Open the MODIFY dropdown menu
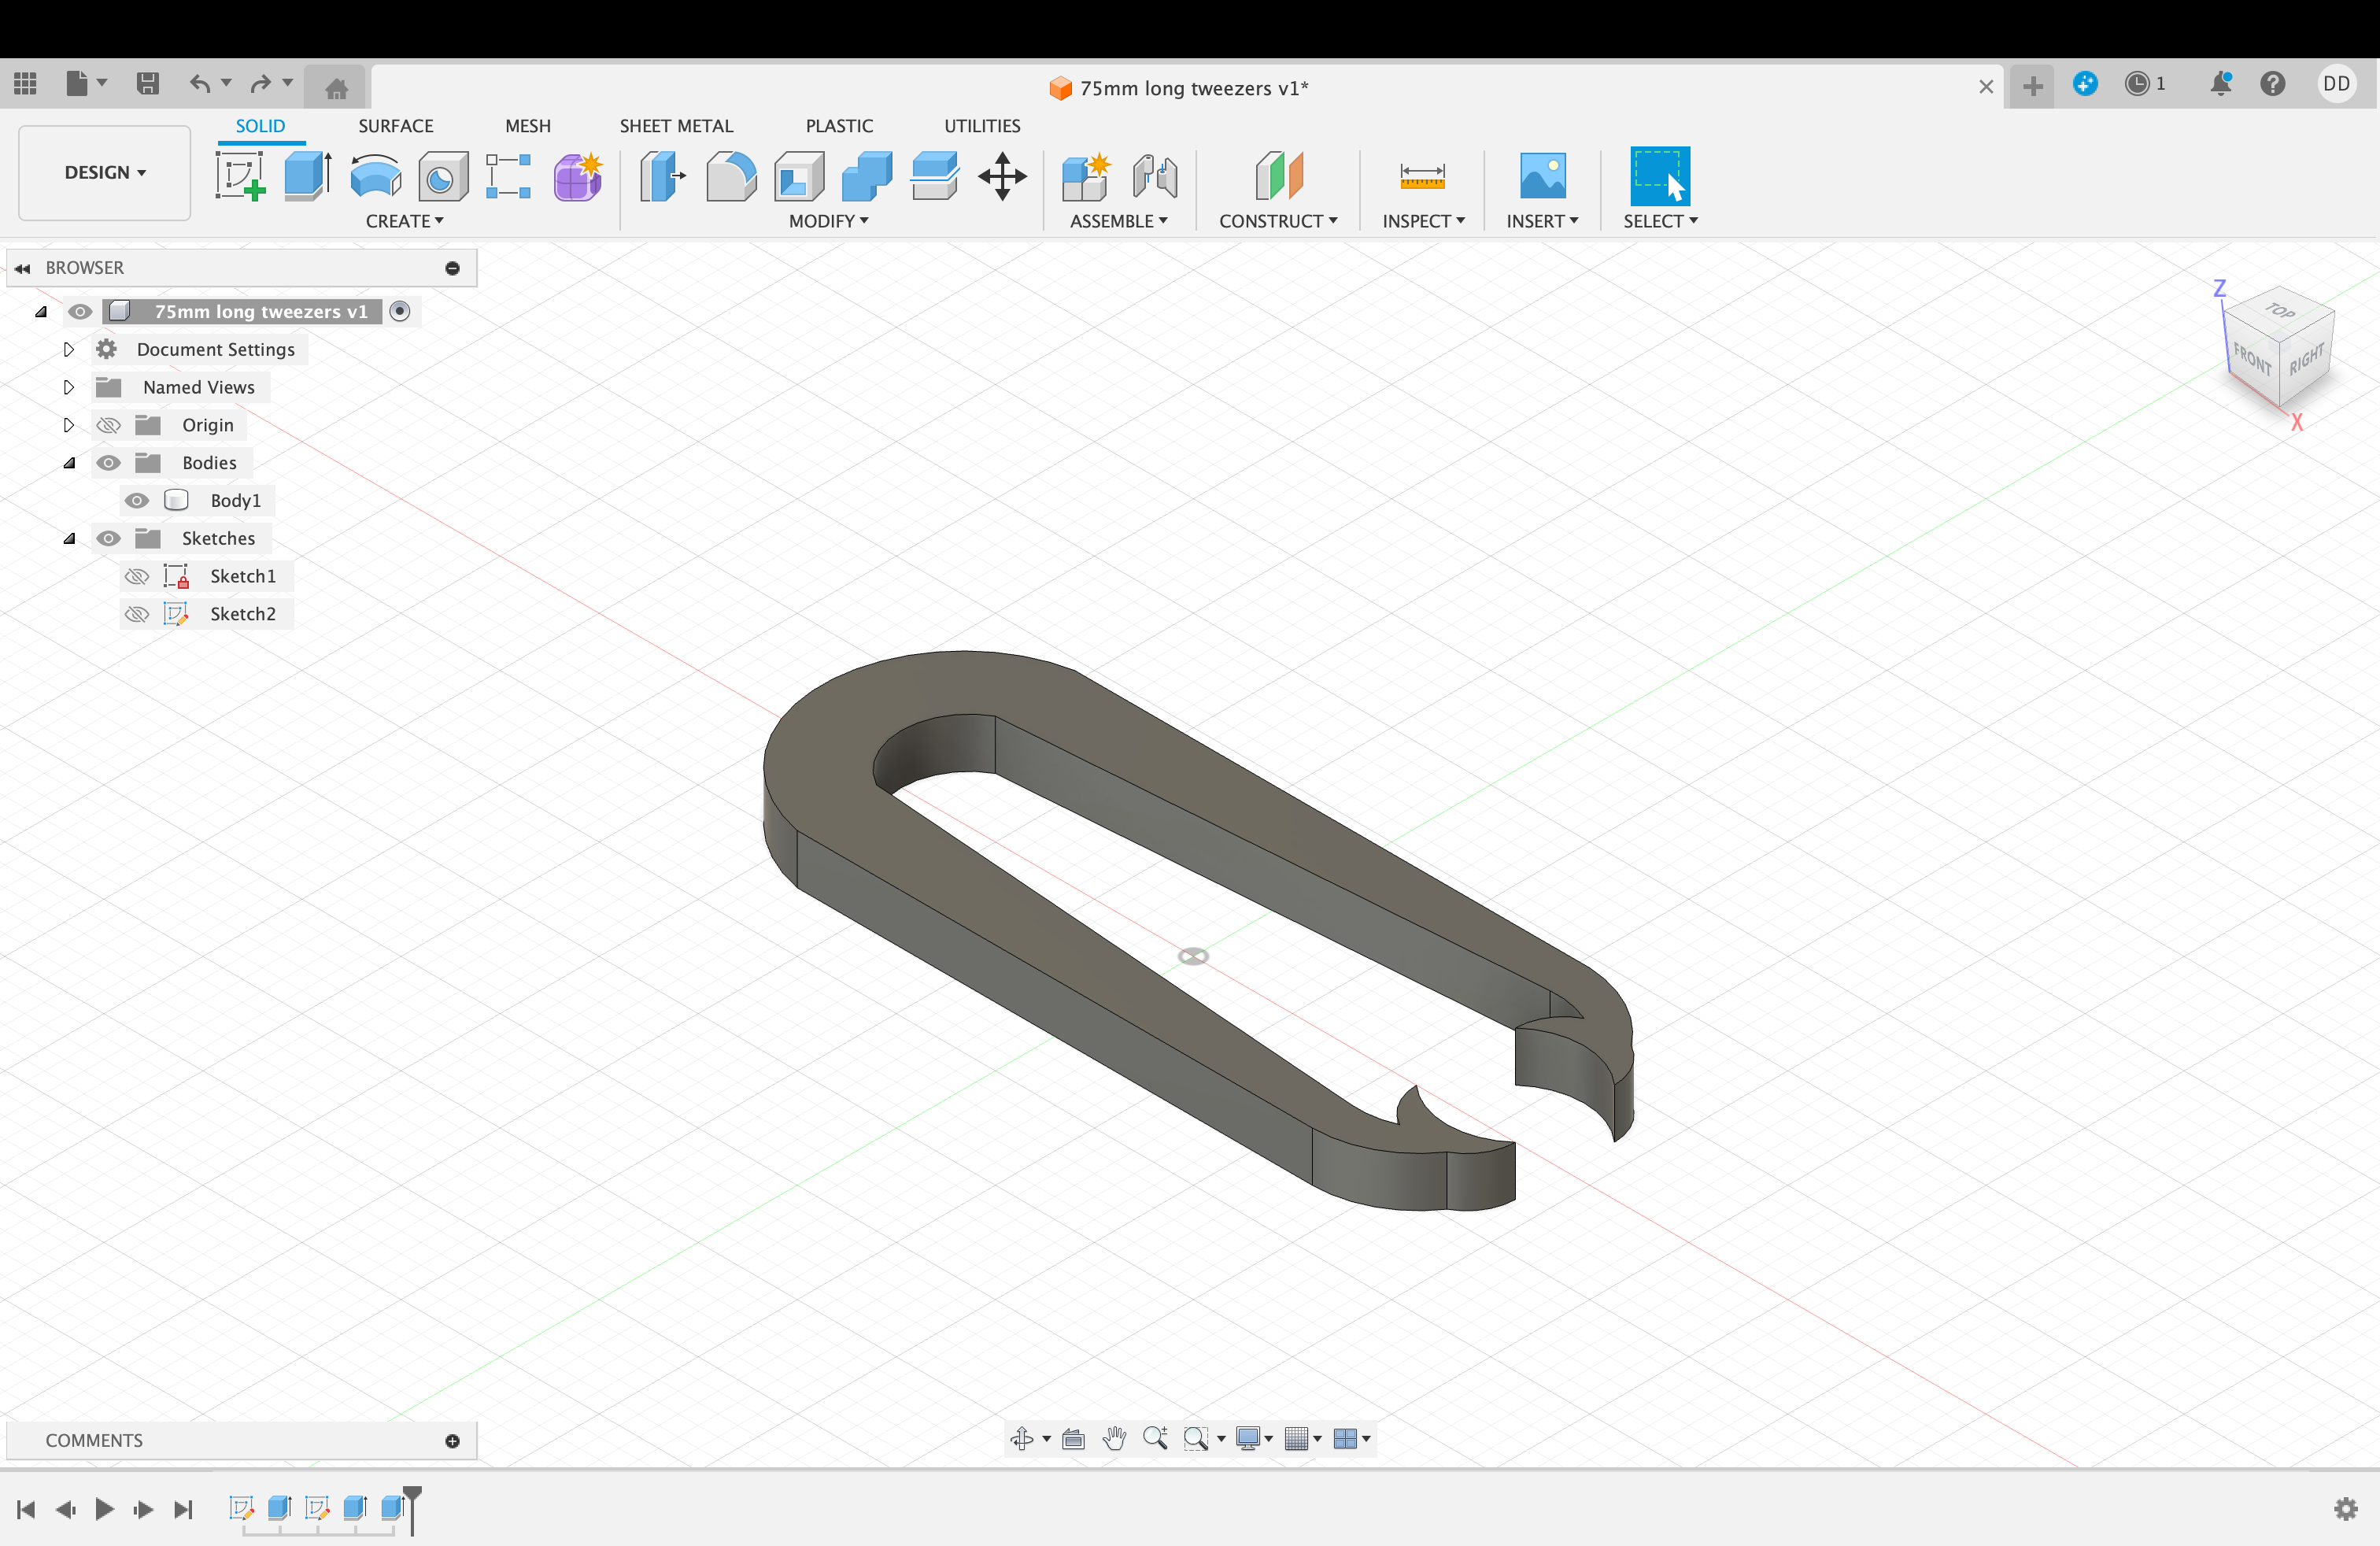Screen dimensions: 2380x1546 [828, 221]
